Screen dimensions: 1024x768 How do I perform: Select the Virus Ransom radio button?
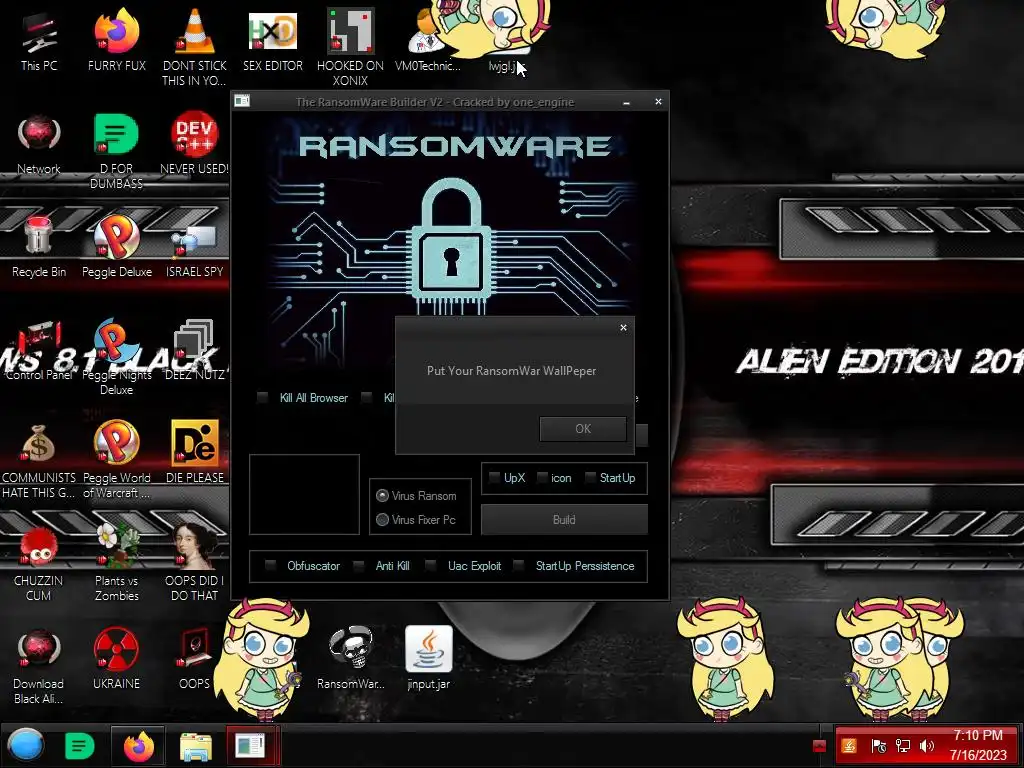(x=383, y=496)
